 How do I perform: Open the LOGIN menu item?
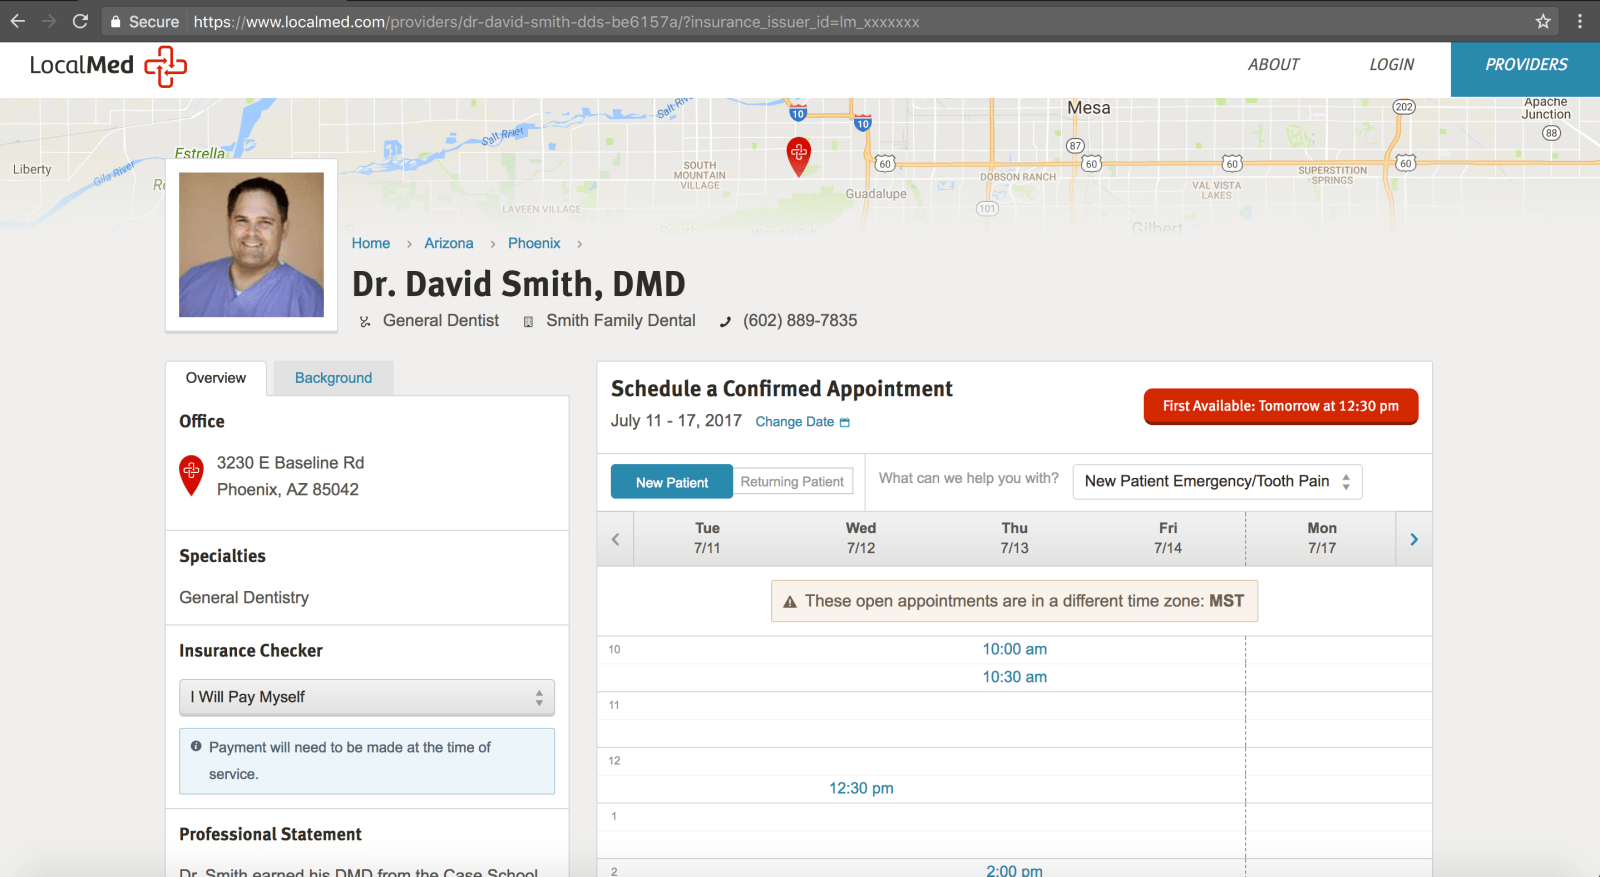(1391, 65)
